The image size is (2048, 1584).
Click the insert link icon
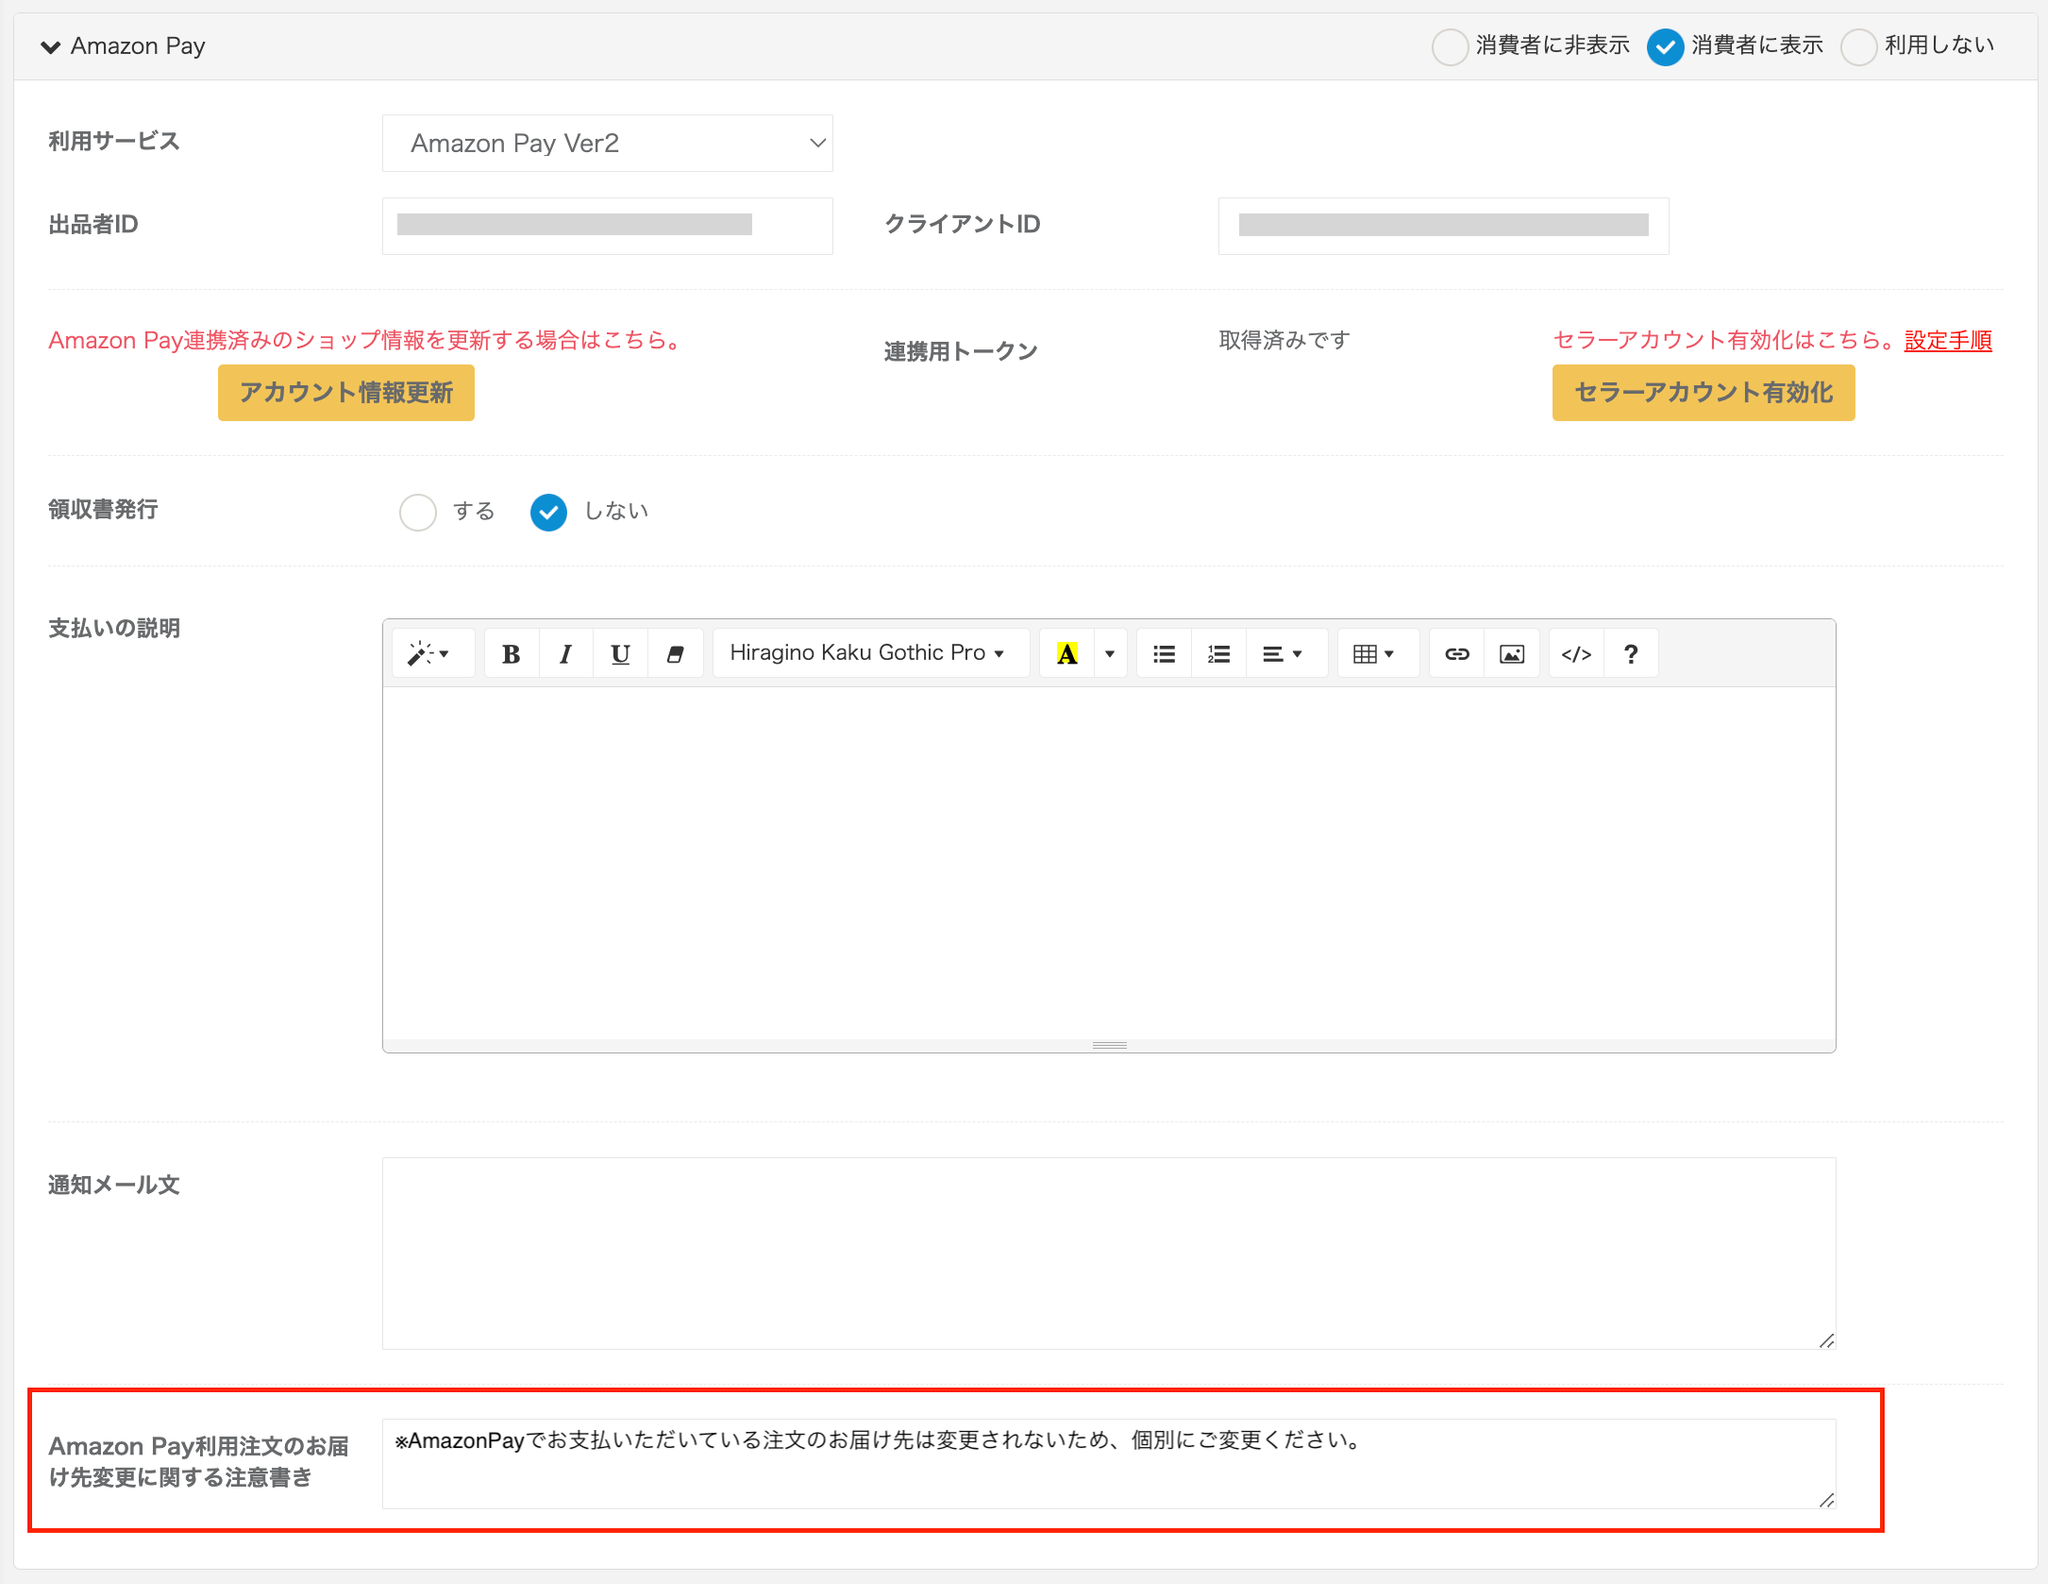click(x=1457, y=654)
